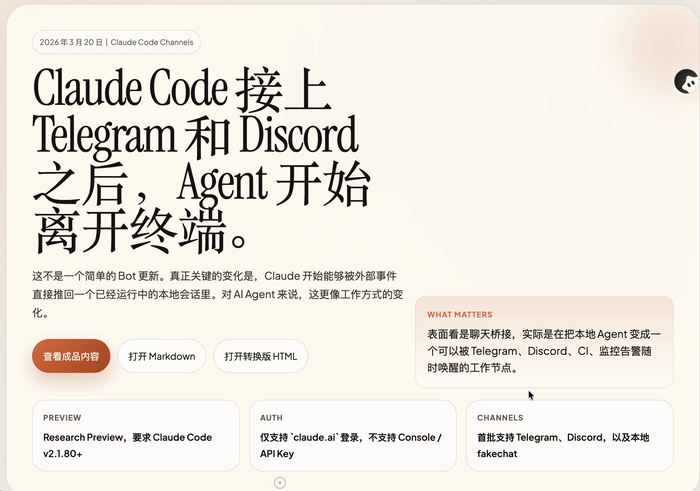The width and height of the screenshot is (700, 491).
Task: Open the AUTH card about claude.ai login
Action: click(x=353, y=436)
